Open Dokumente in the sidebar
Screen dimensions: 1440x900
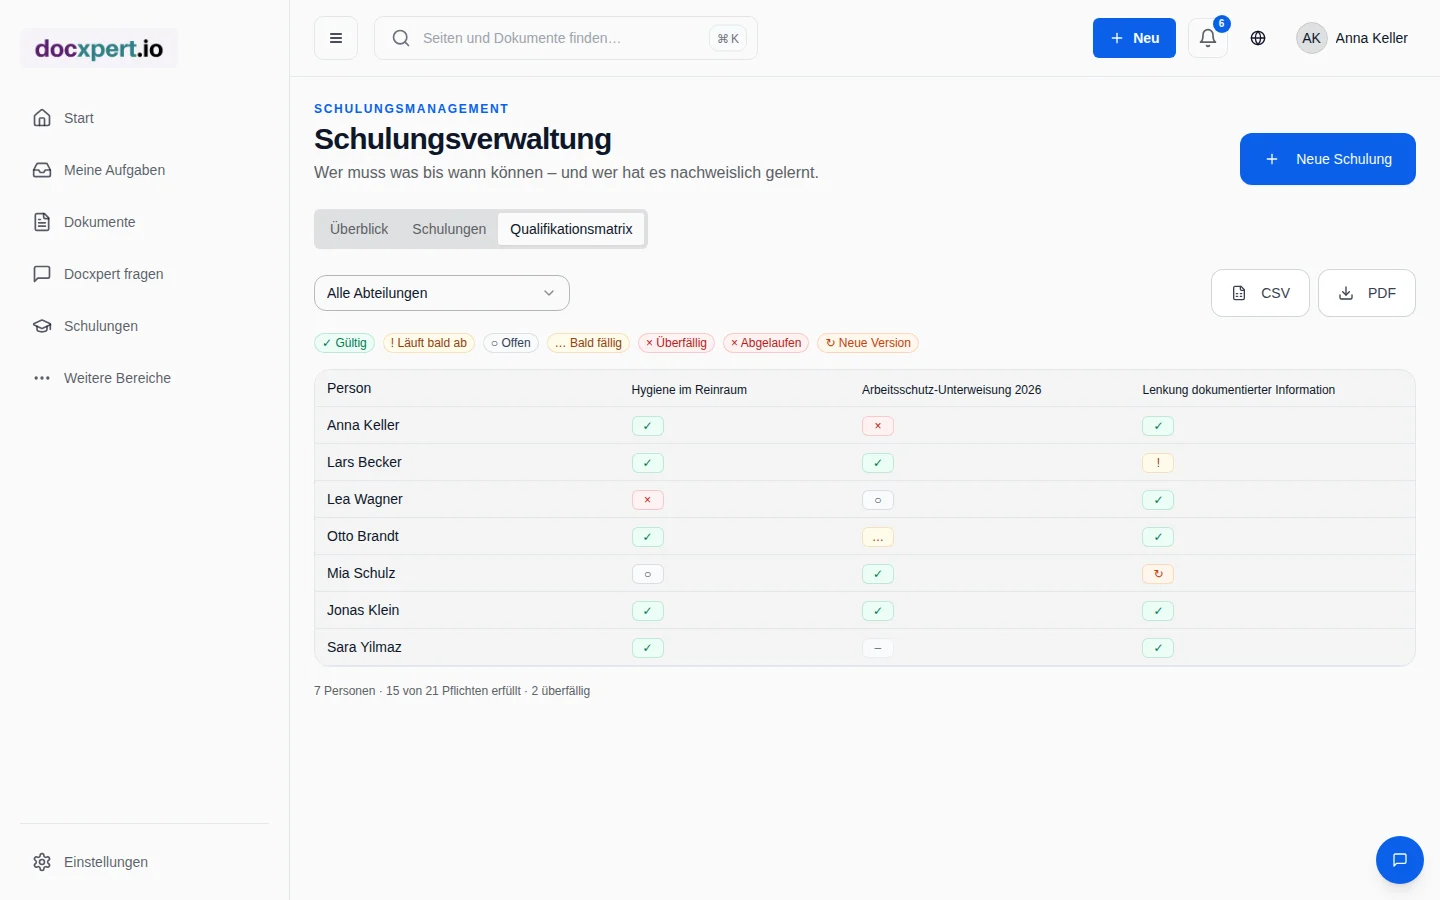click(x=144, y=222)
